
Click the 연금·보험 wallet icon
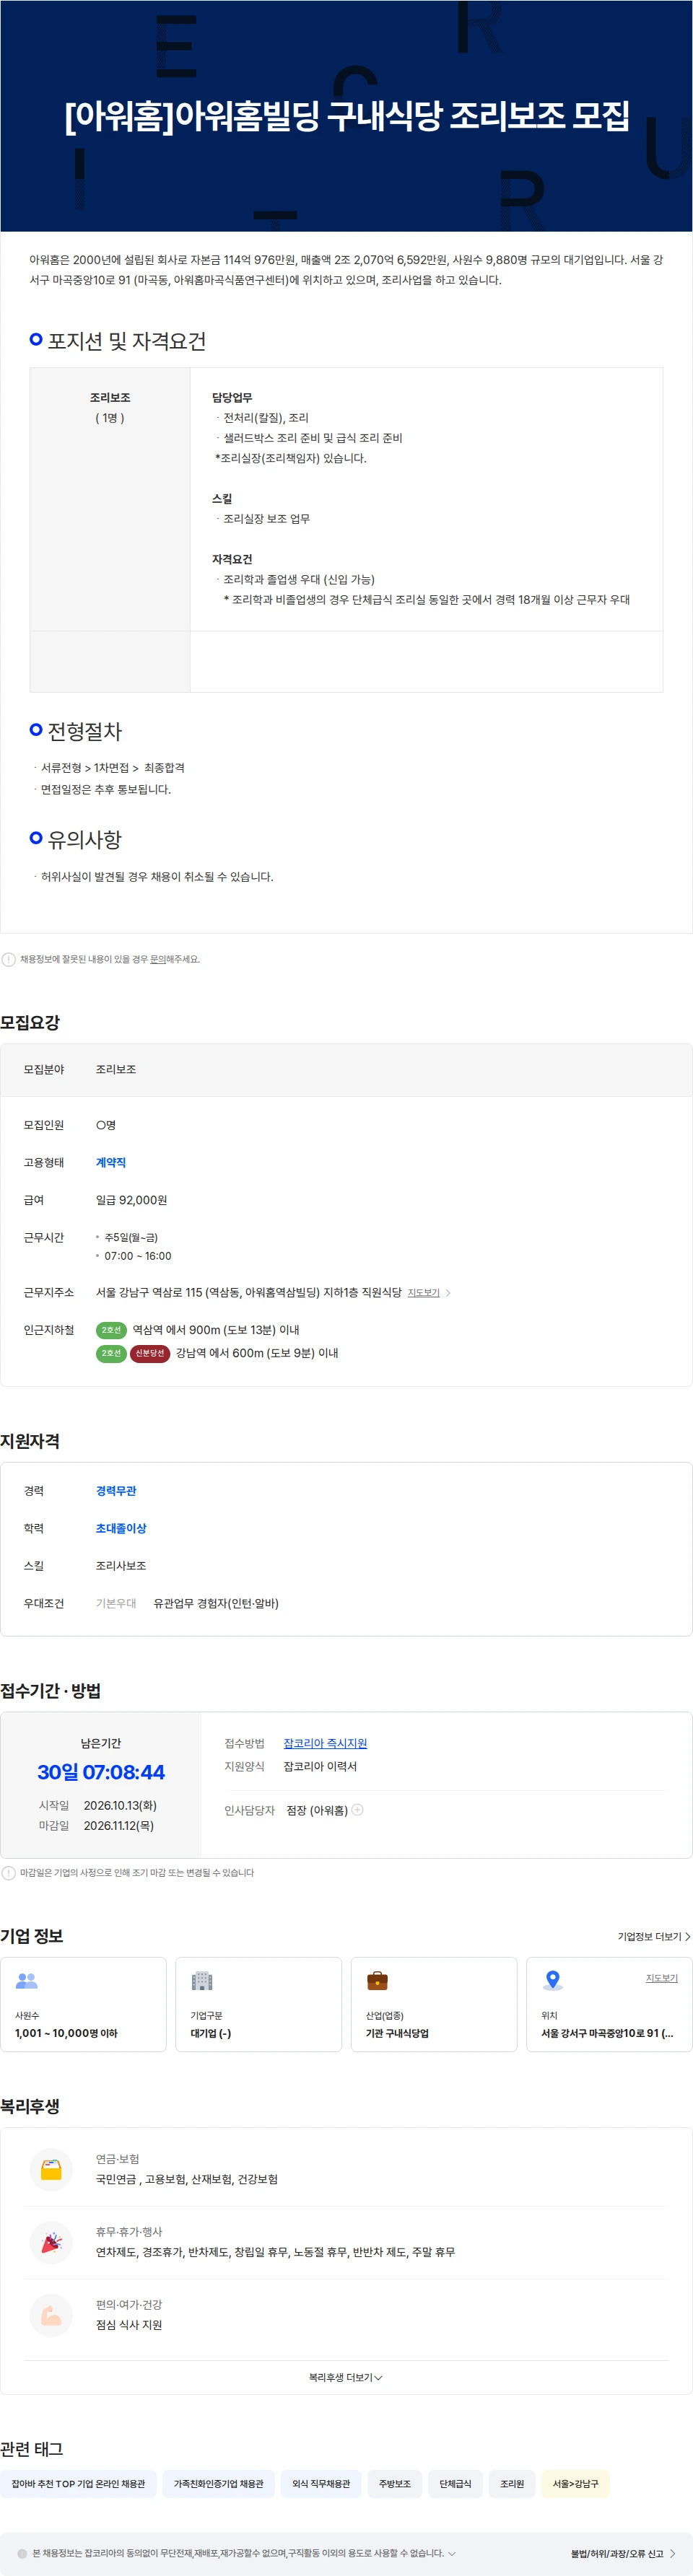coord(51,2169)
